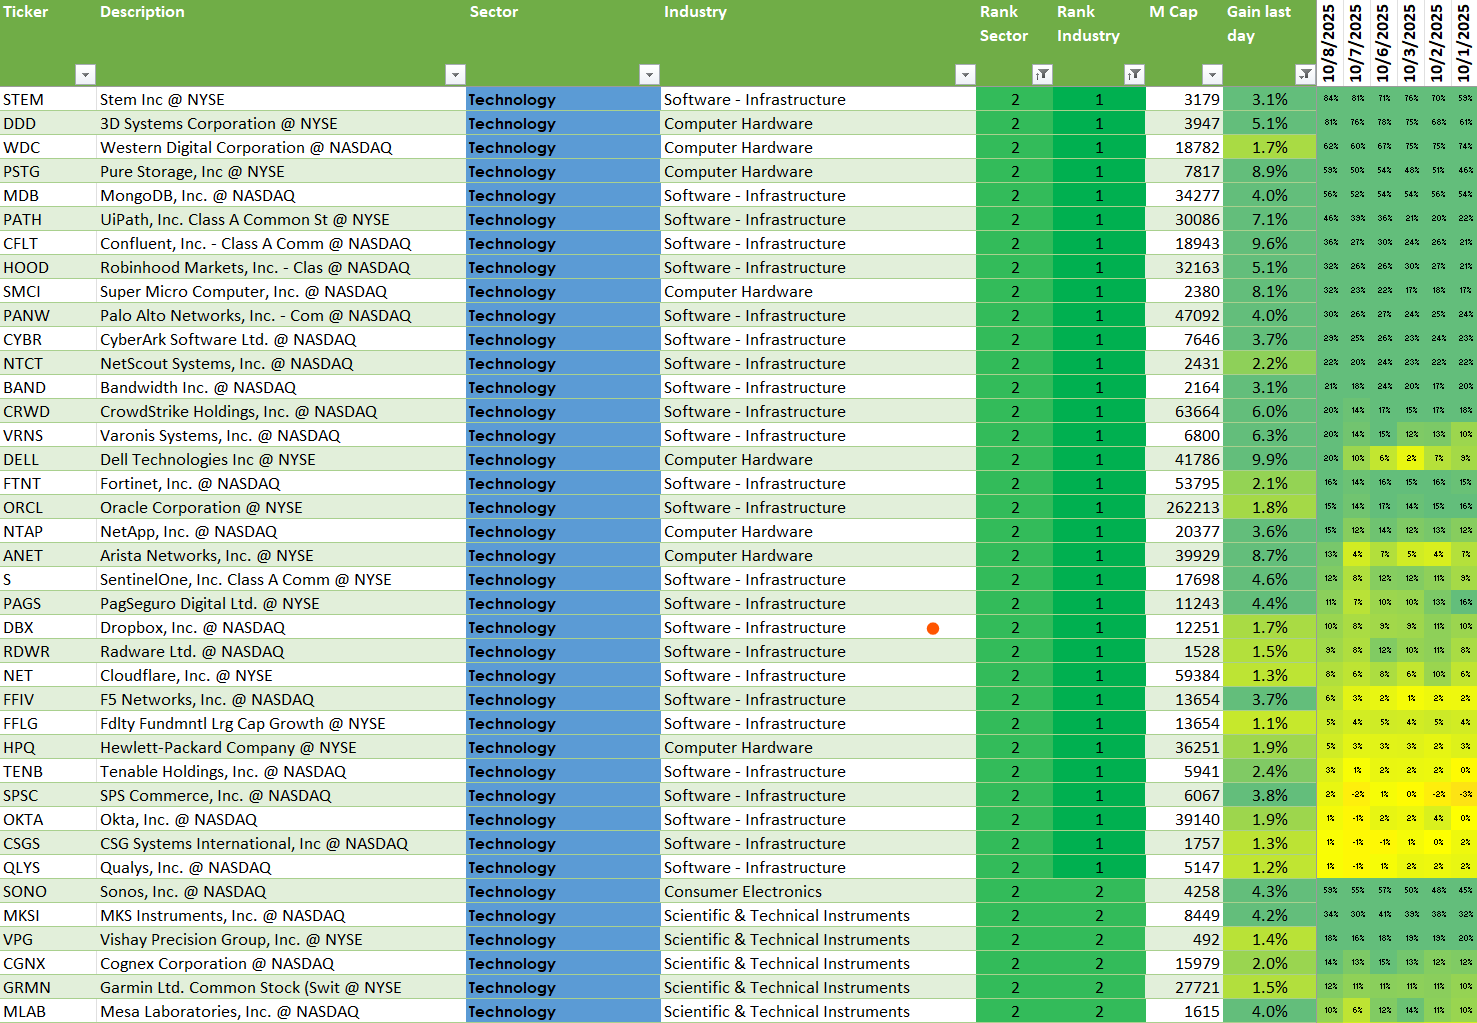
Task: Open the filtered Rank Sector dropdown
Action: click(x=1042, y=75)
